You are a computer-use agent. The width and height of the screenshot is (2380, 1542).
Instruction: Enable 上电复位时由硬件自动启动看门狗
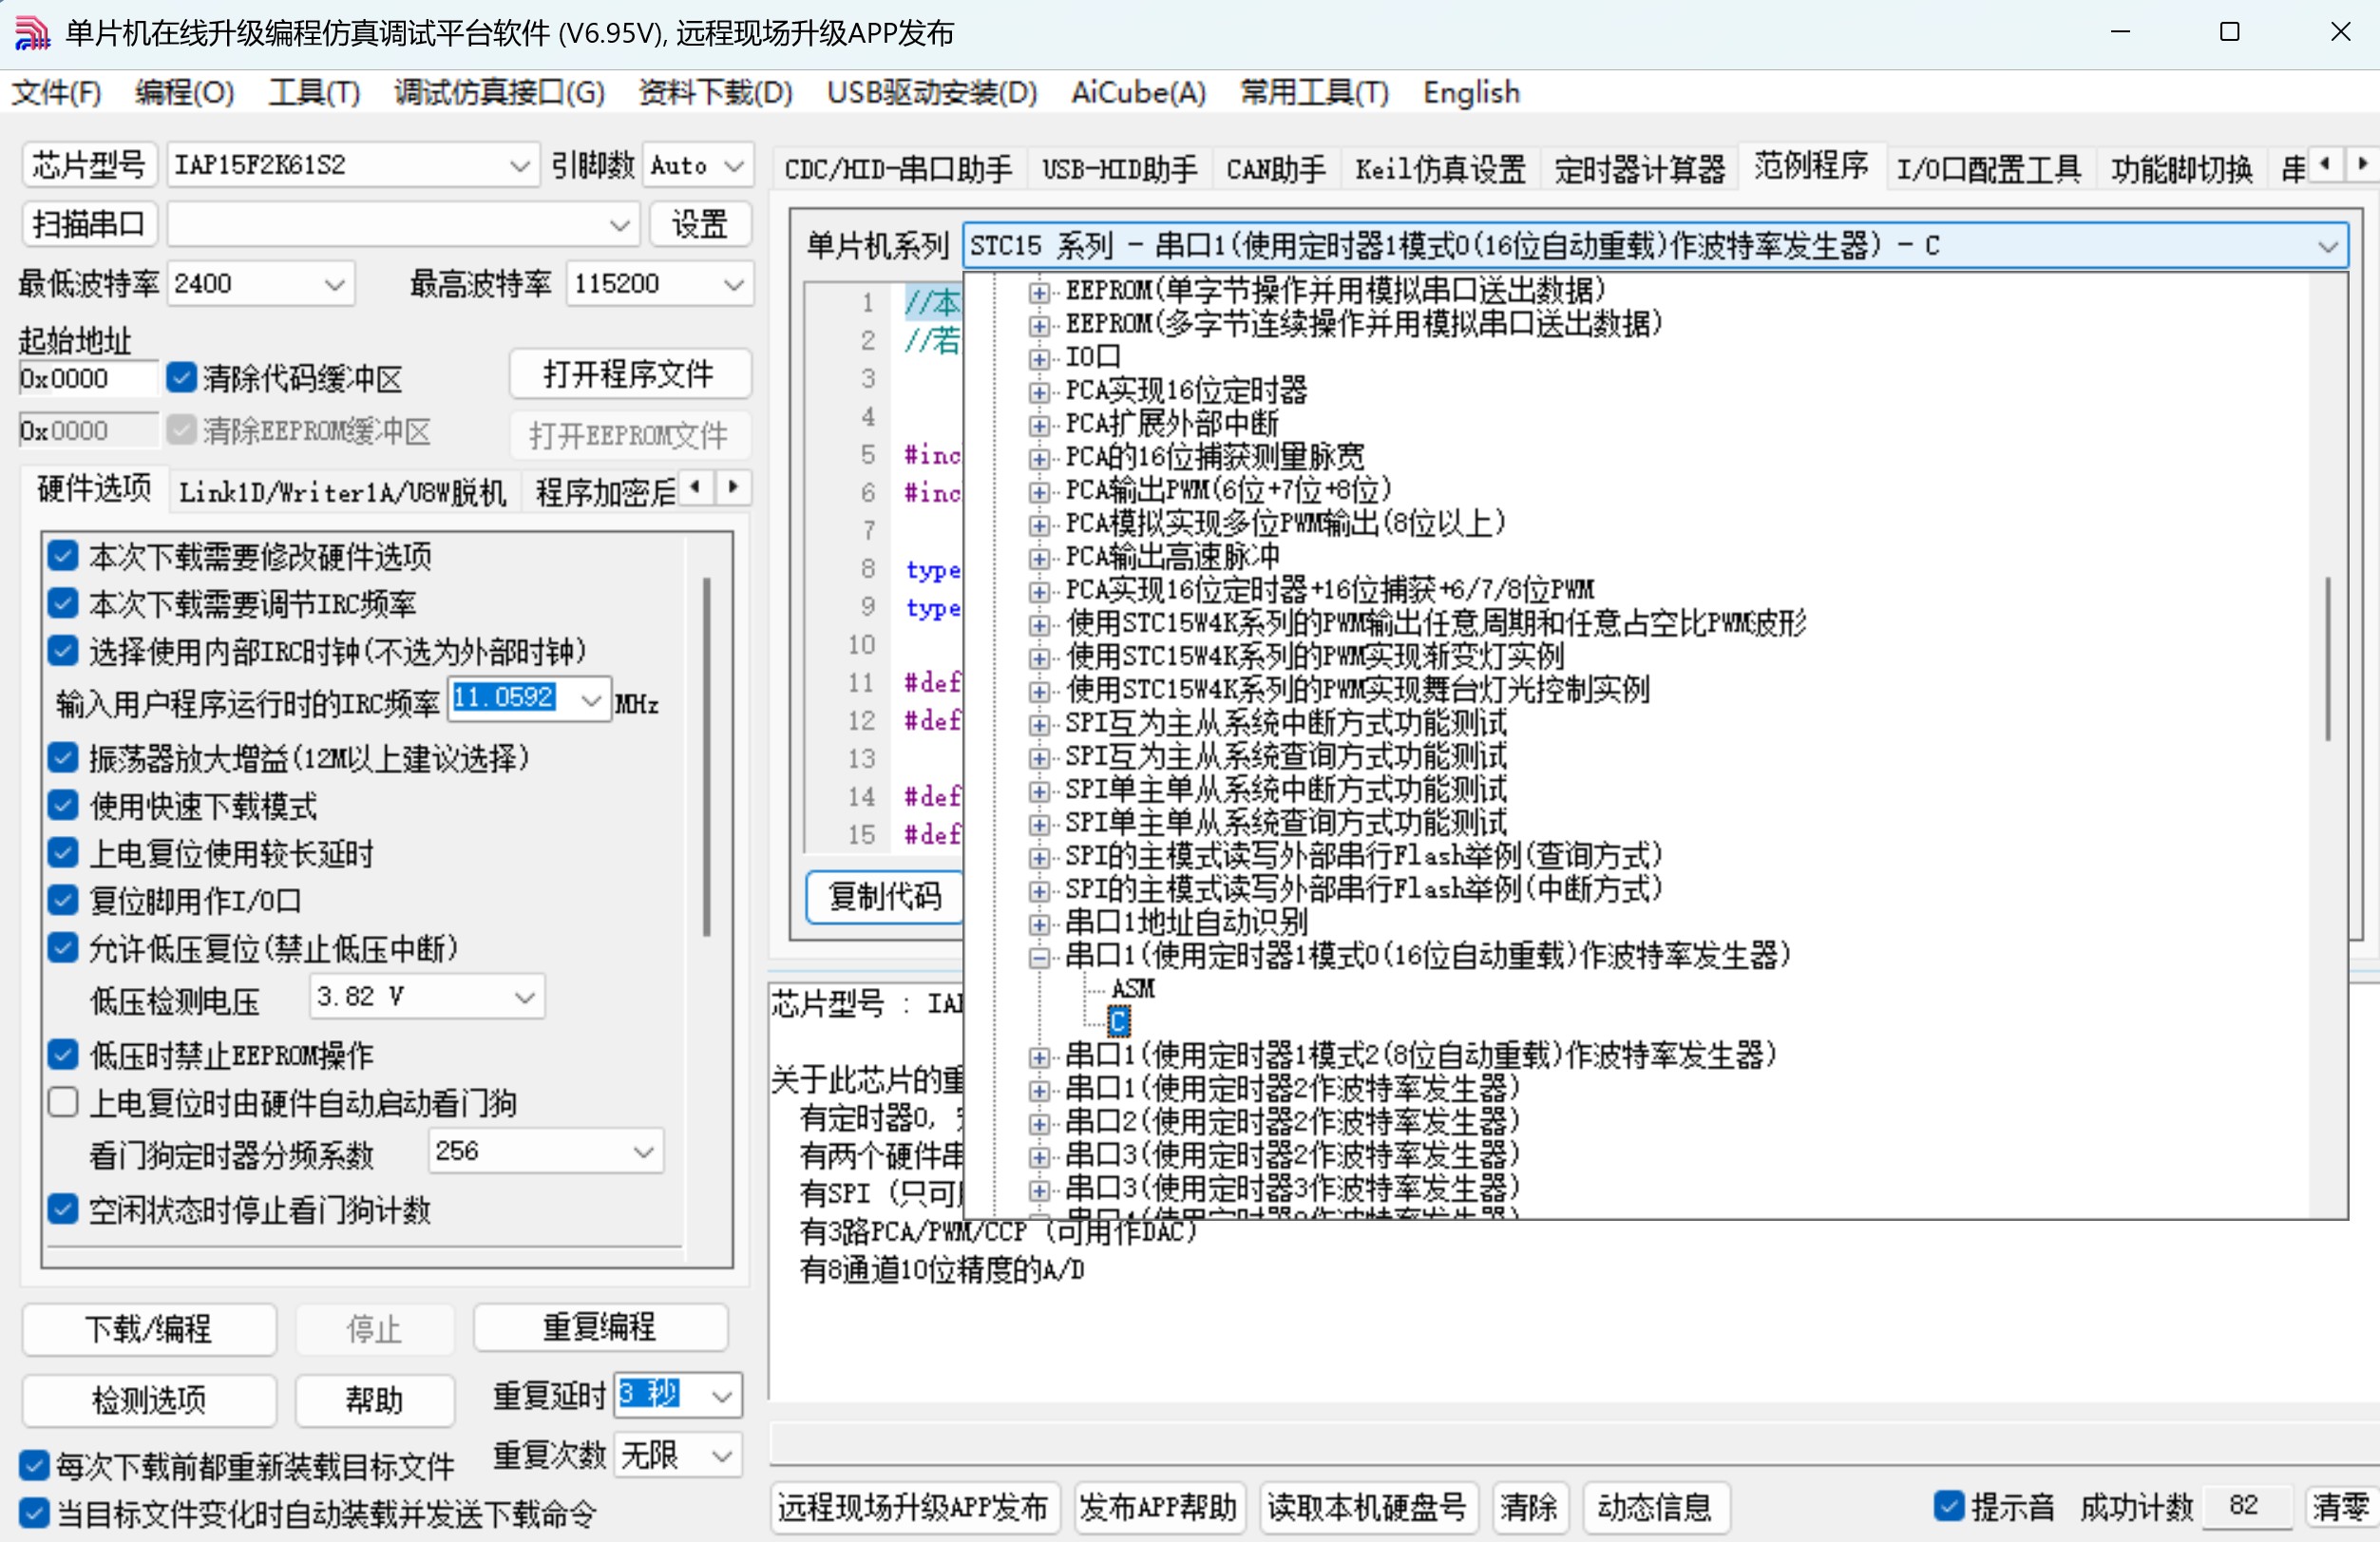pyautogui.click(x=63, y=1102)
